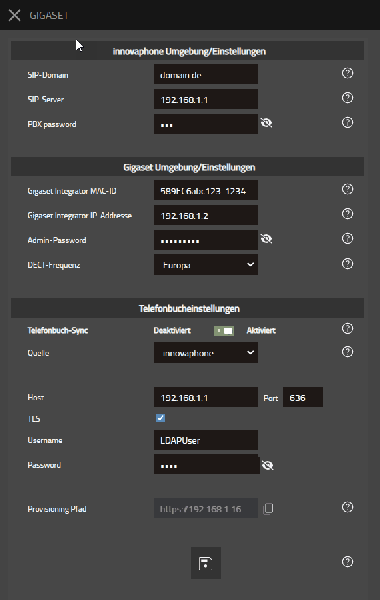Open help for SIP-Server field
Viewport: 380px width, 600px height.
point(347,98)
